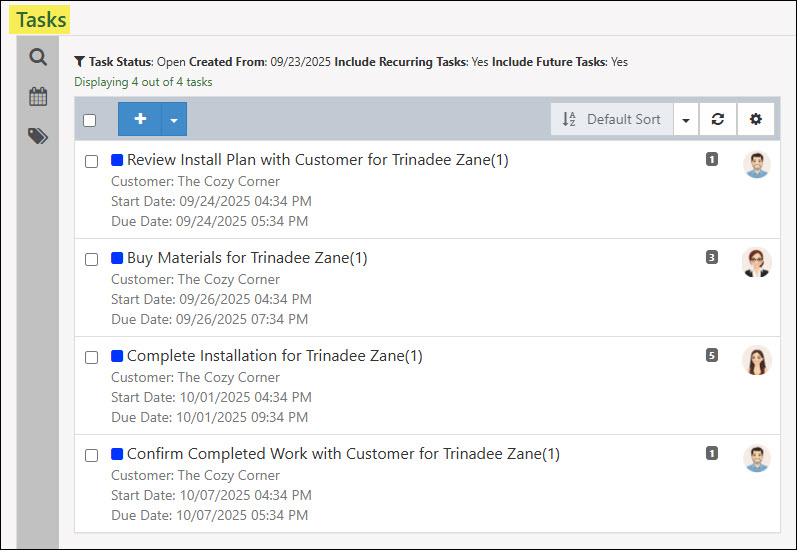Open task list settings gear
Viewport: 797px width, 550px height.
(x=755, y=119)
